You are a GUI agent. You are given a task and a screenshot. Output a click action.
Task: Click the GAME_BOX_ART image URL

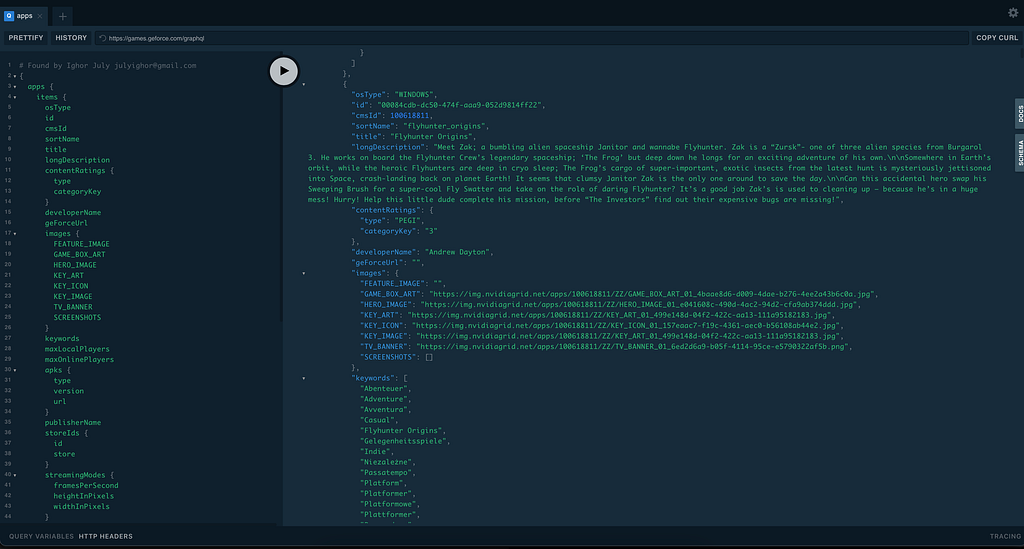click(x=651, y=294)
